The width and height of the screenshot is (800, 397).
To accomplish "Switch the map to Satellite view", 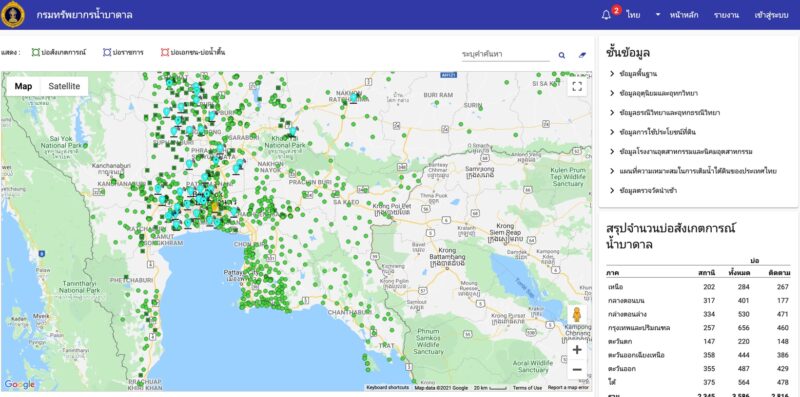I will click(64, 86).
